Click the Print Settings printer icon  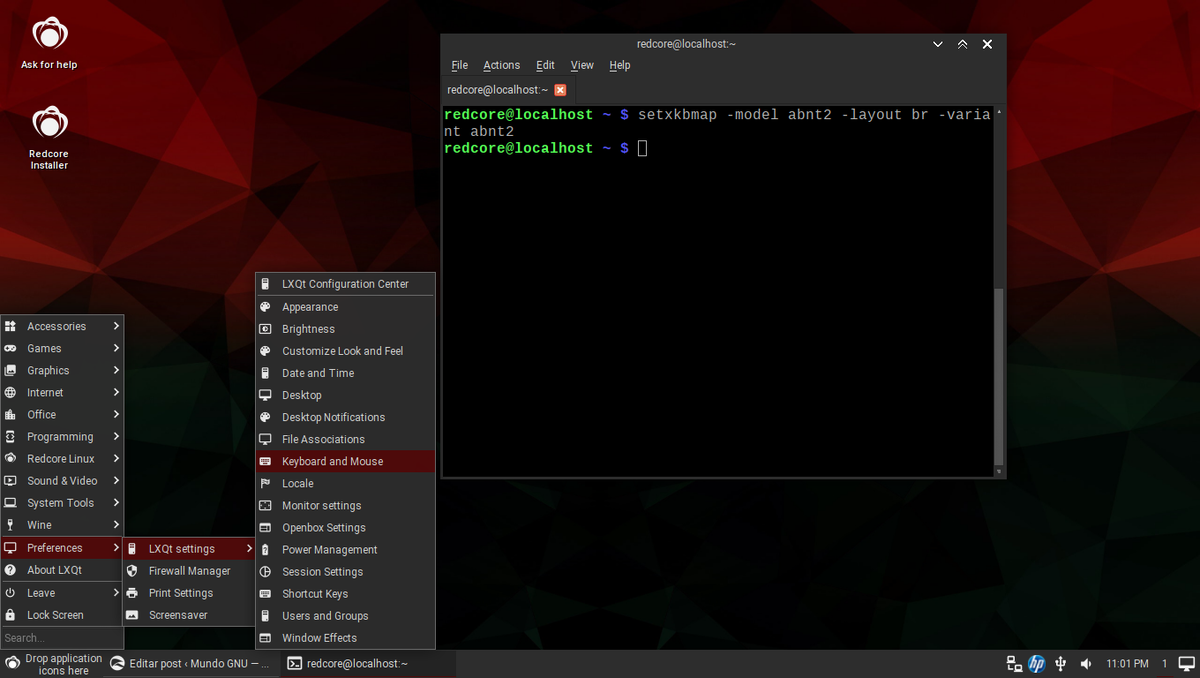coord(132,593)
